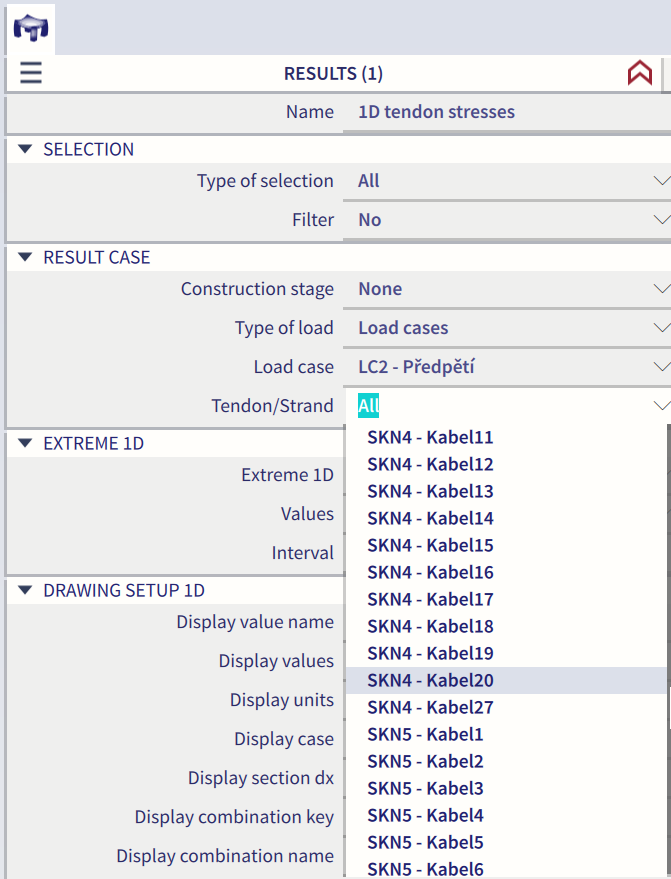Collapse the RESULT CASE section
671x879 pixels.
coord(26,257)
